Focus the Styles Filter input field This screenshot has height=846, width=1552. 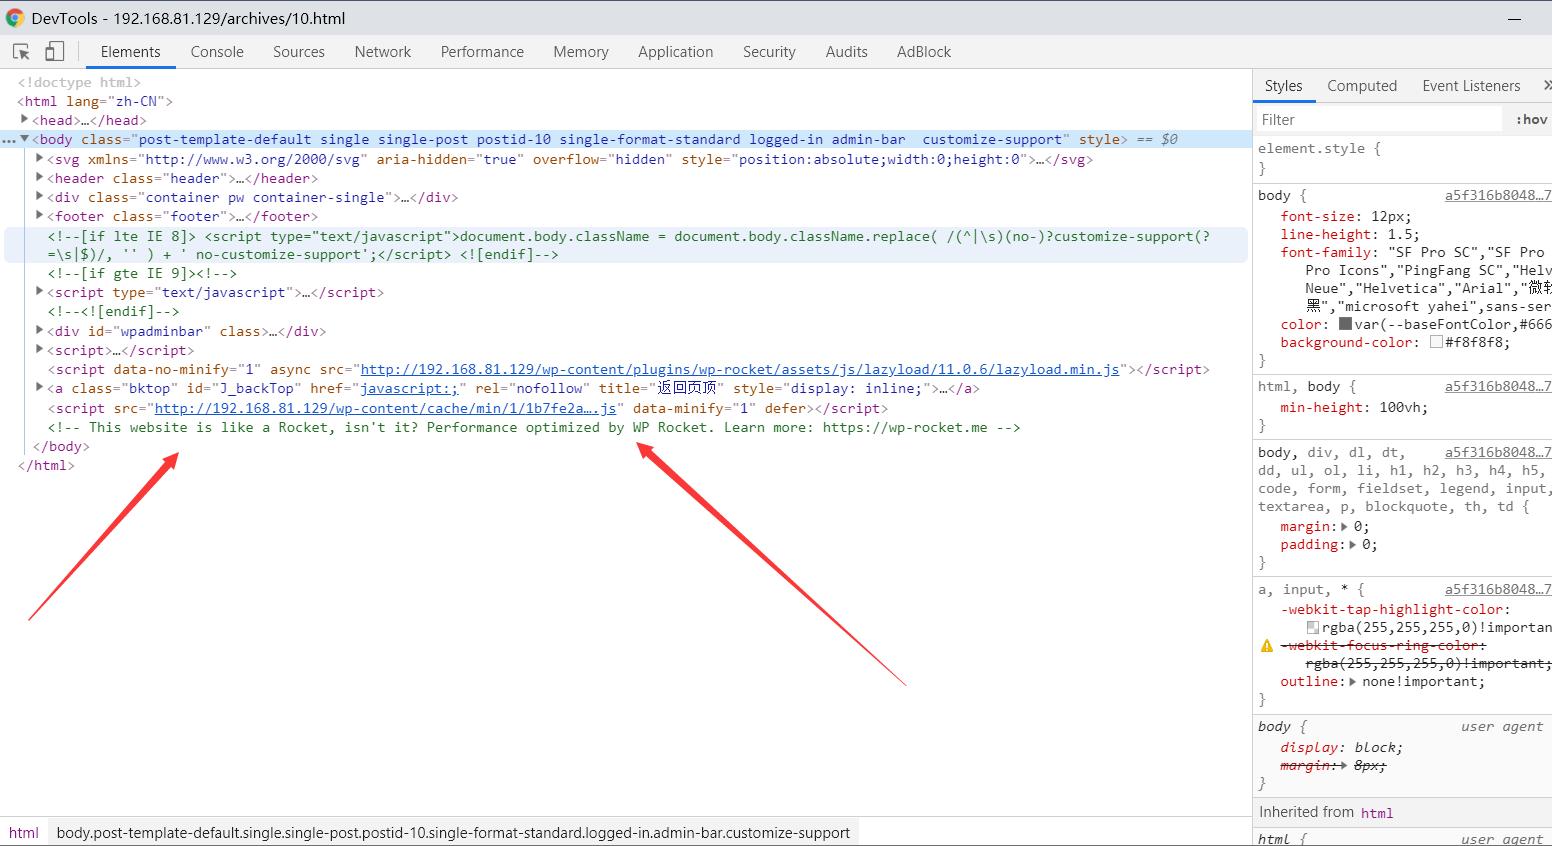tap(1378, 120)
